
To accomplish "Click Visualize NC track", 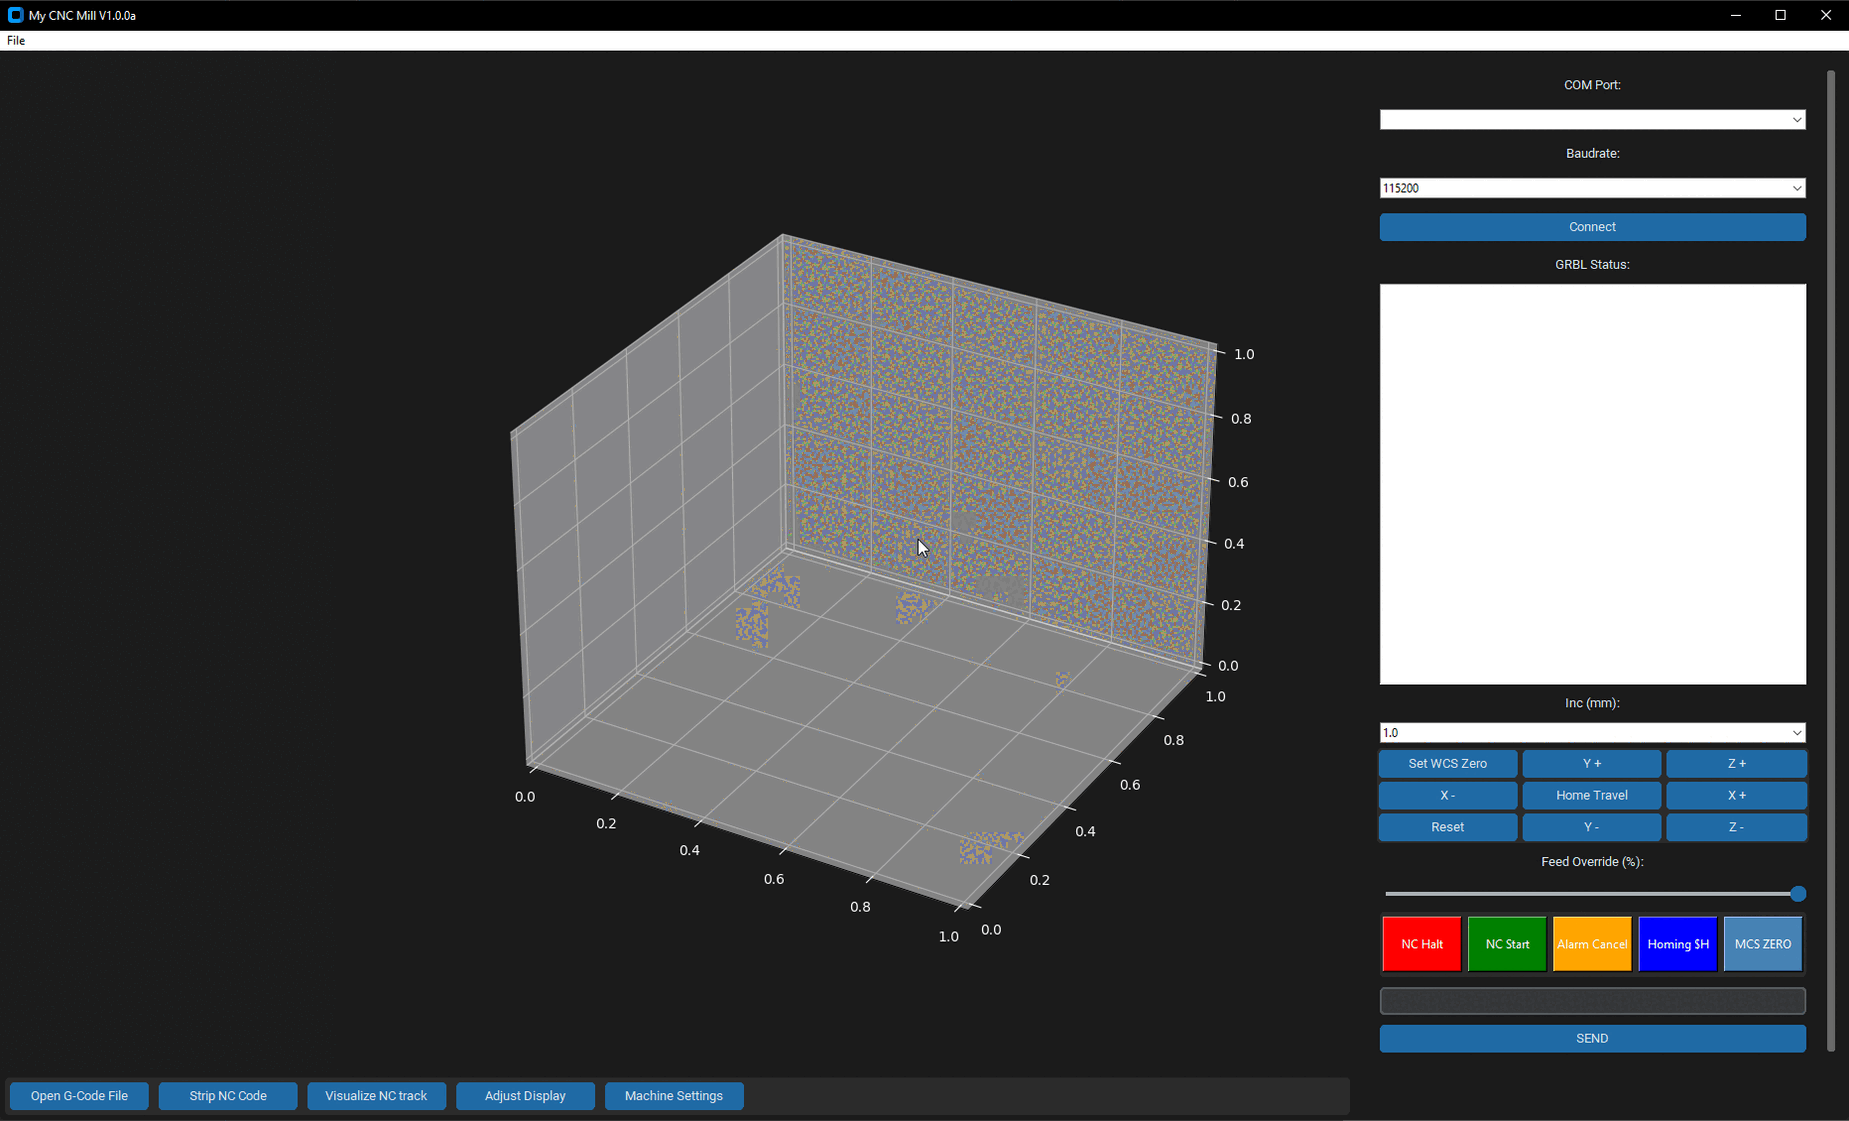I will [x=376, y=1095].
